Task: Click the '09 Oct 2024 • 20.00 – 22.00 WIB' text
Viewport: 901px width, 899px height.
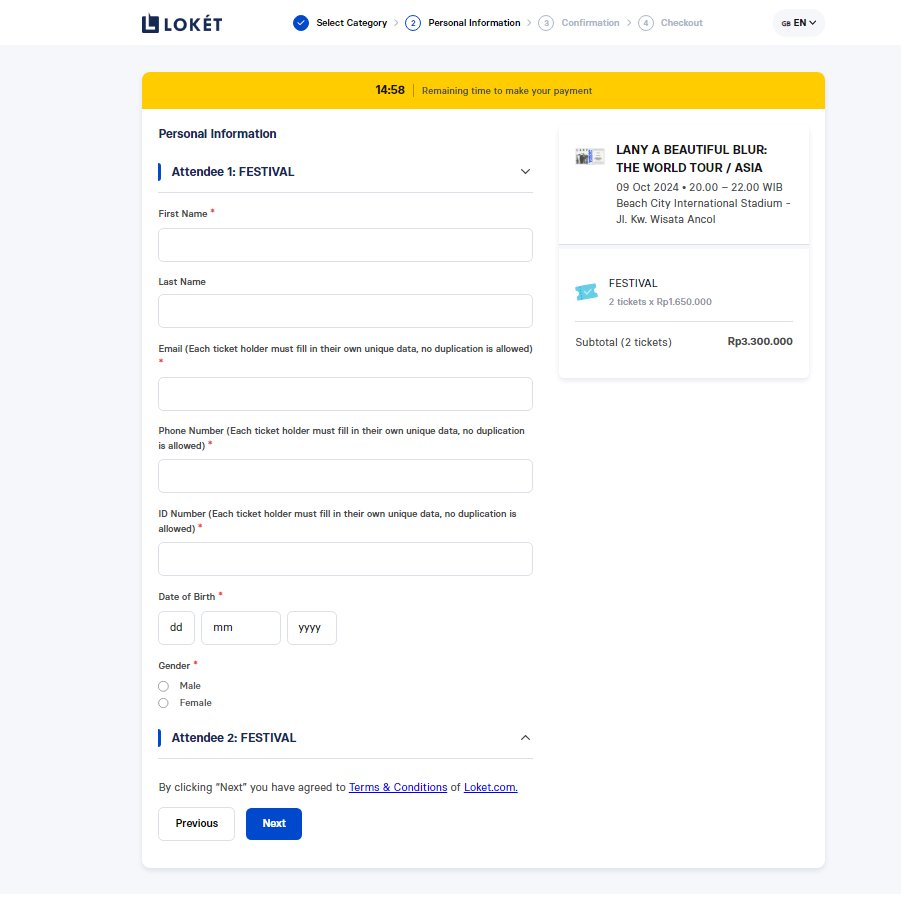Action: [699, 187]
